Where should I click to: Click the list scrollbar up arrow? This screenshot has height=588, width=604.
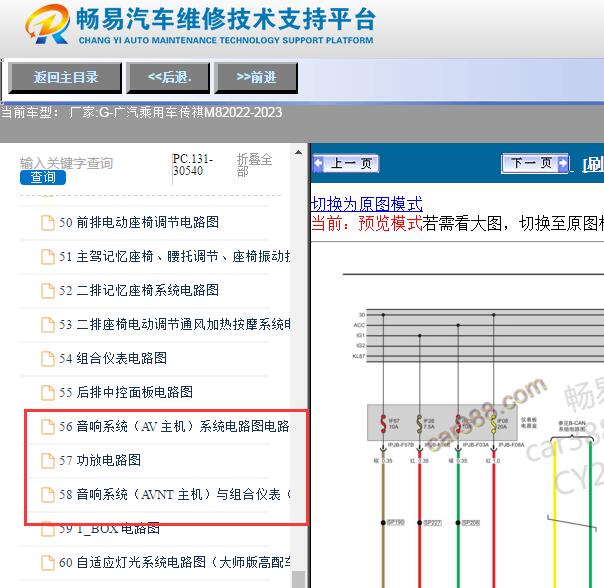coord(298,153)
